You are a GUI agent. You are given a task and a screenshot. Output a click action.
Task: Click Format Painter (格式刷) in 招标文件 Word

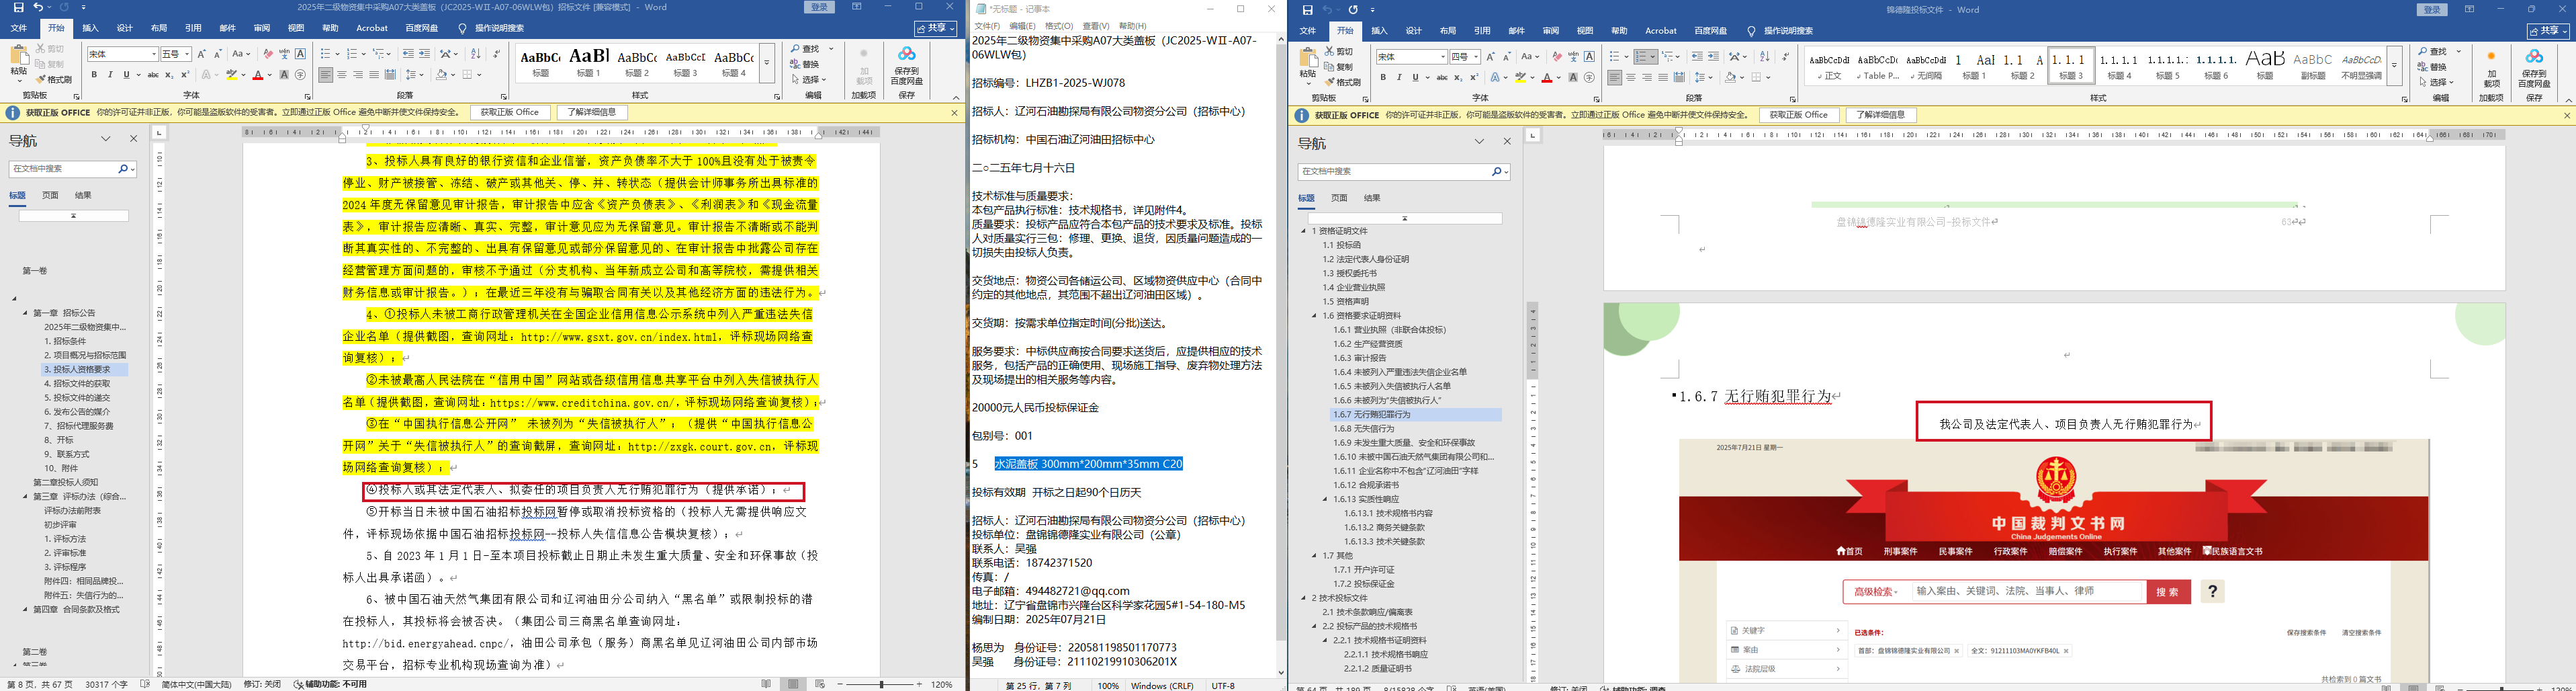(x=54, y=80)
